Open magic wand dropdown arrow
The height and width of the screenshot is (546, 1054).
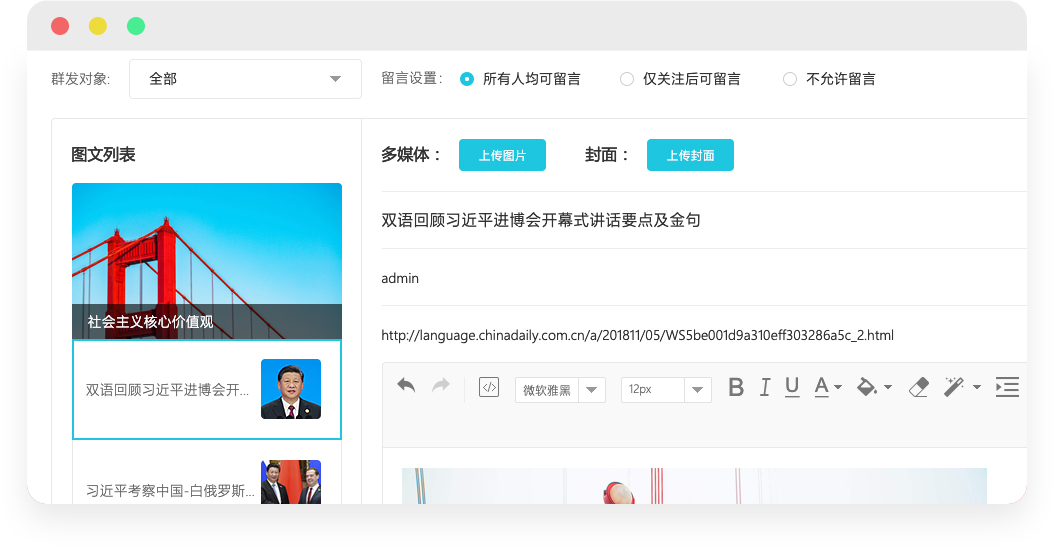click(x=977, y=387)
